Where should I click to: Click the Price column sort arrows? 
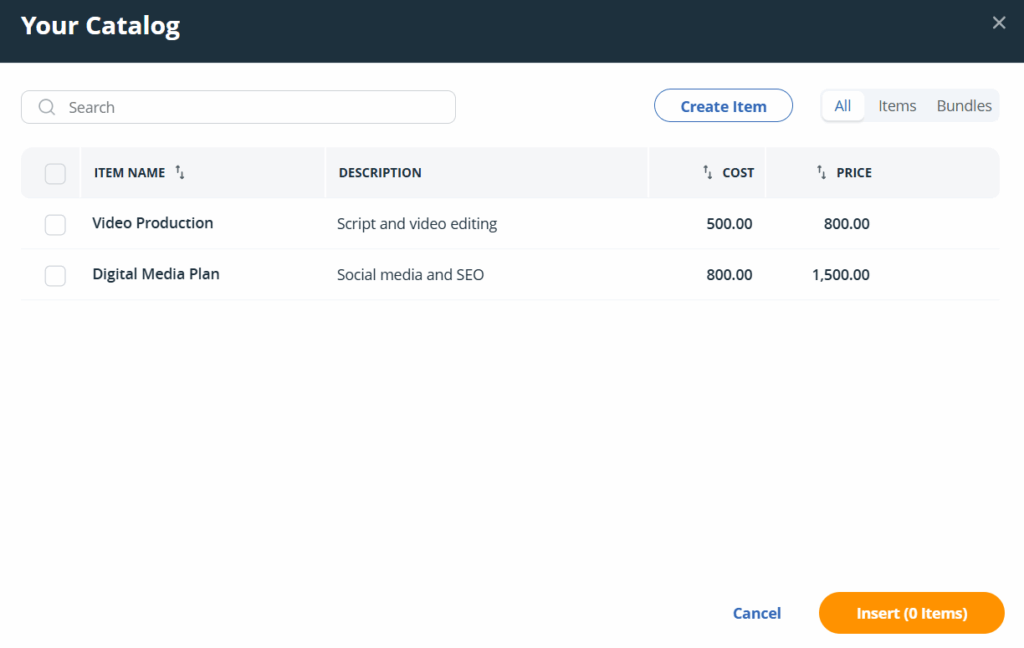point(822,172)
